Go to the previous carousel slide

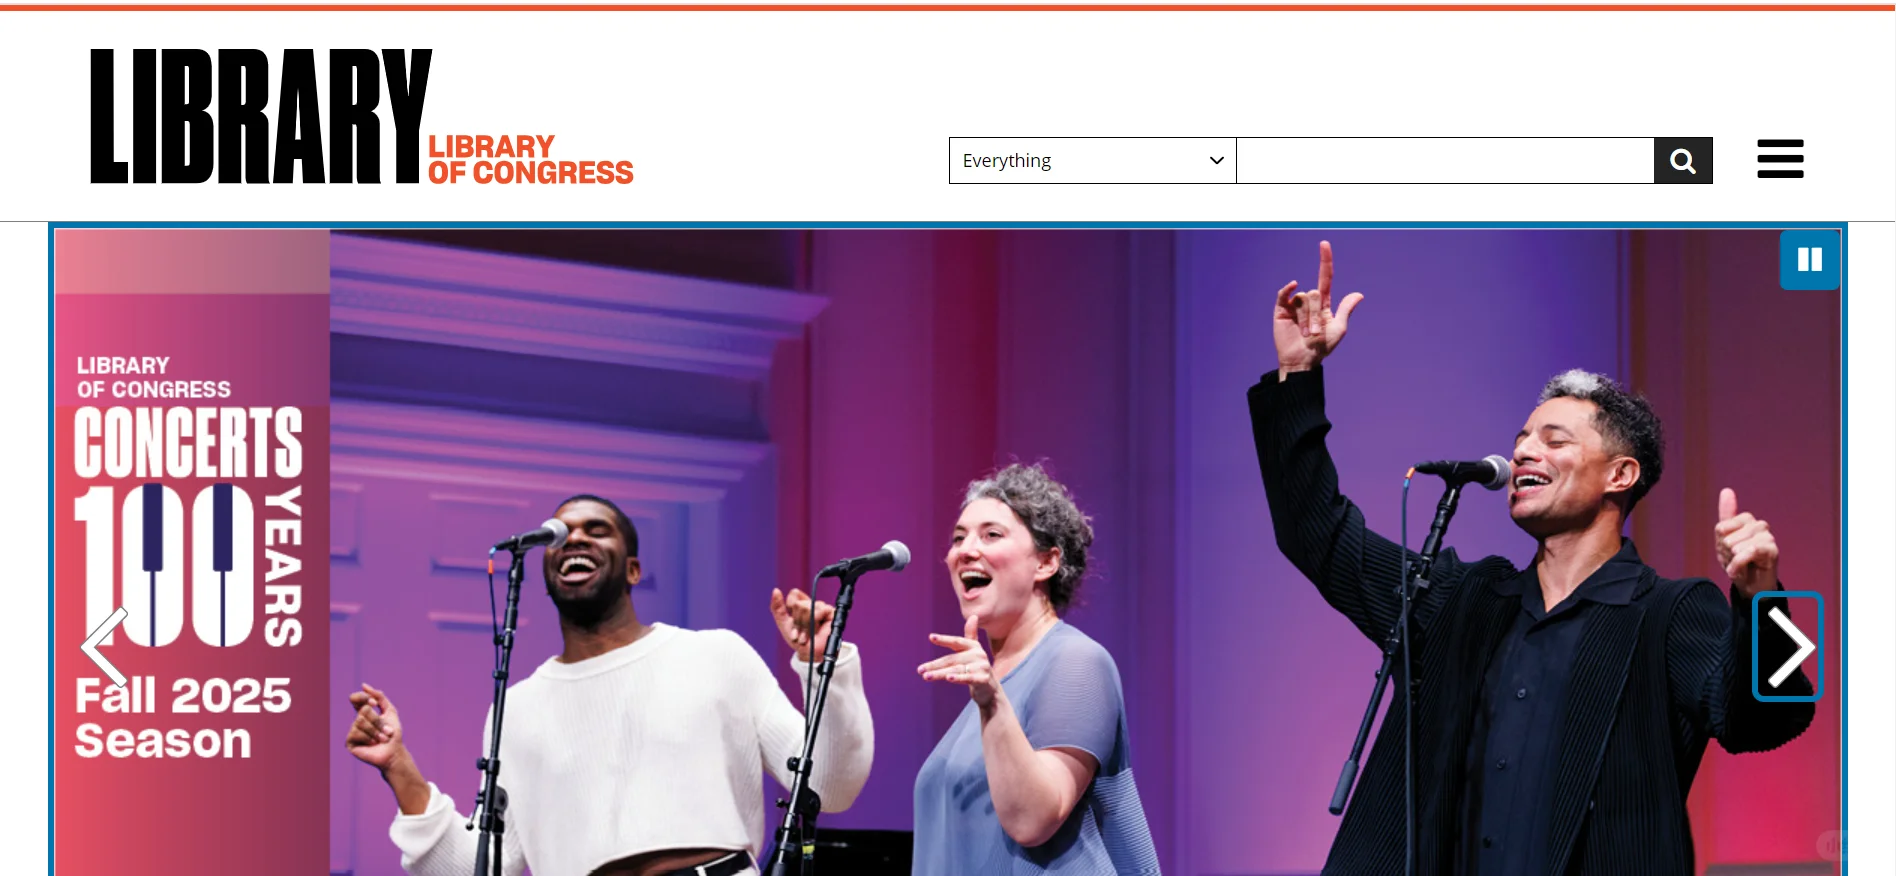[x=104, y=647]
